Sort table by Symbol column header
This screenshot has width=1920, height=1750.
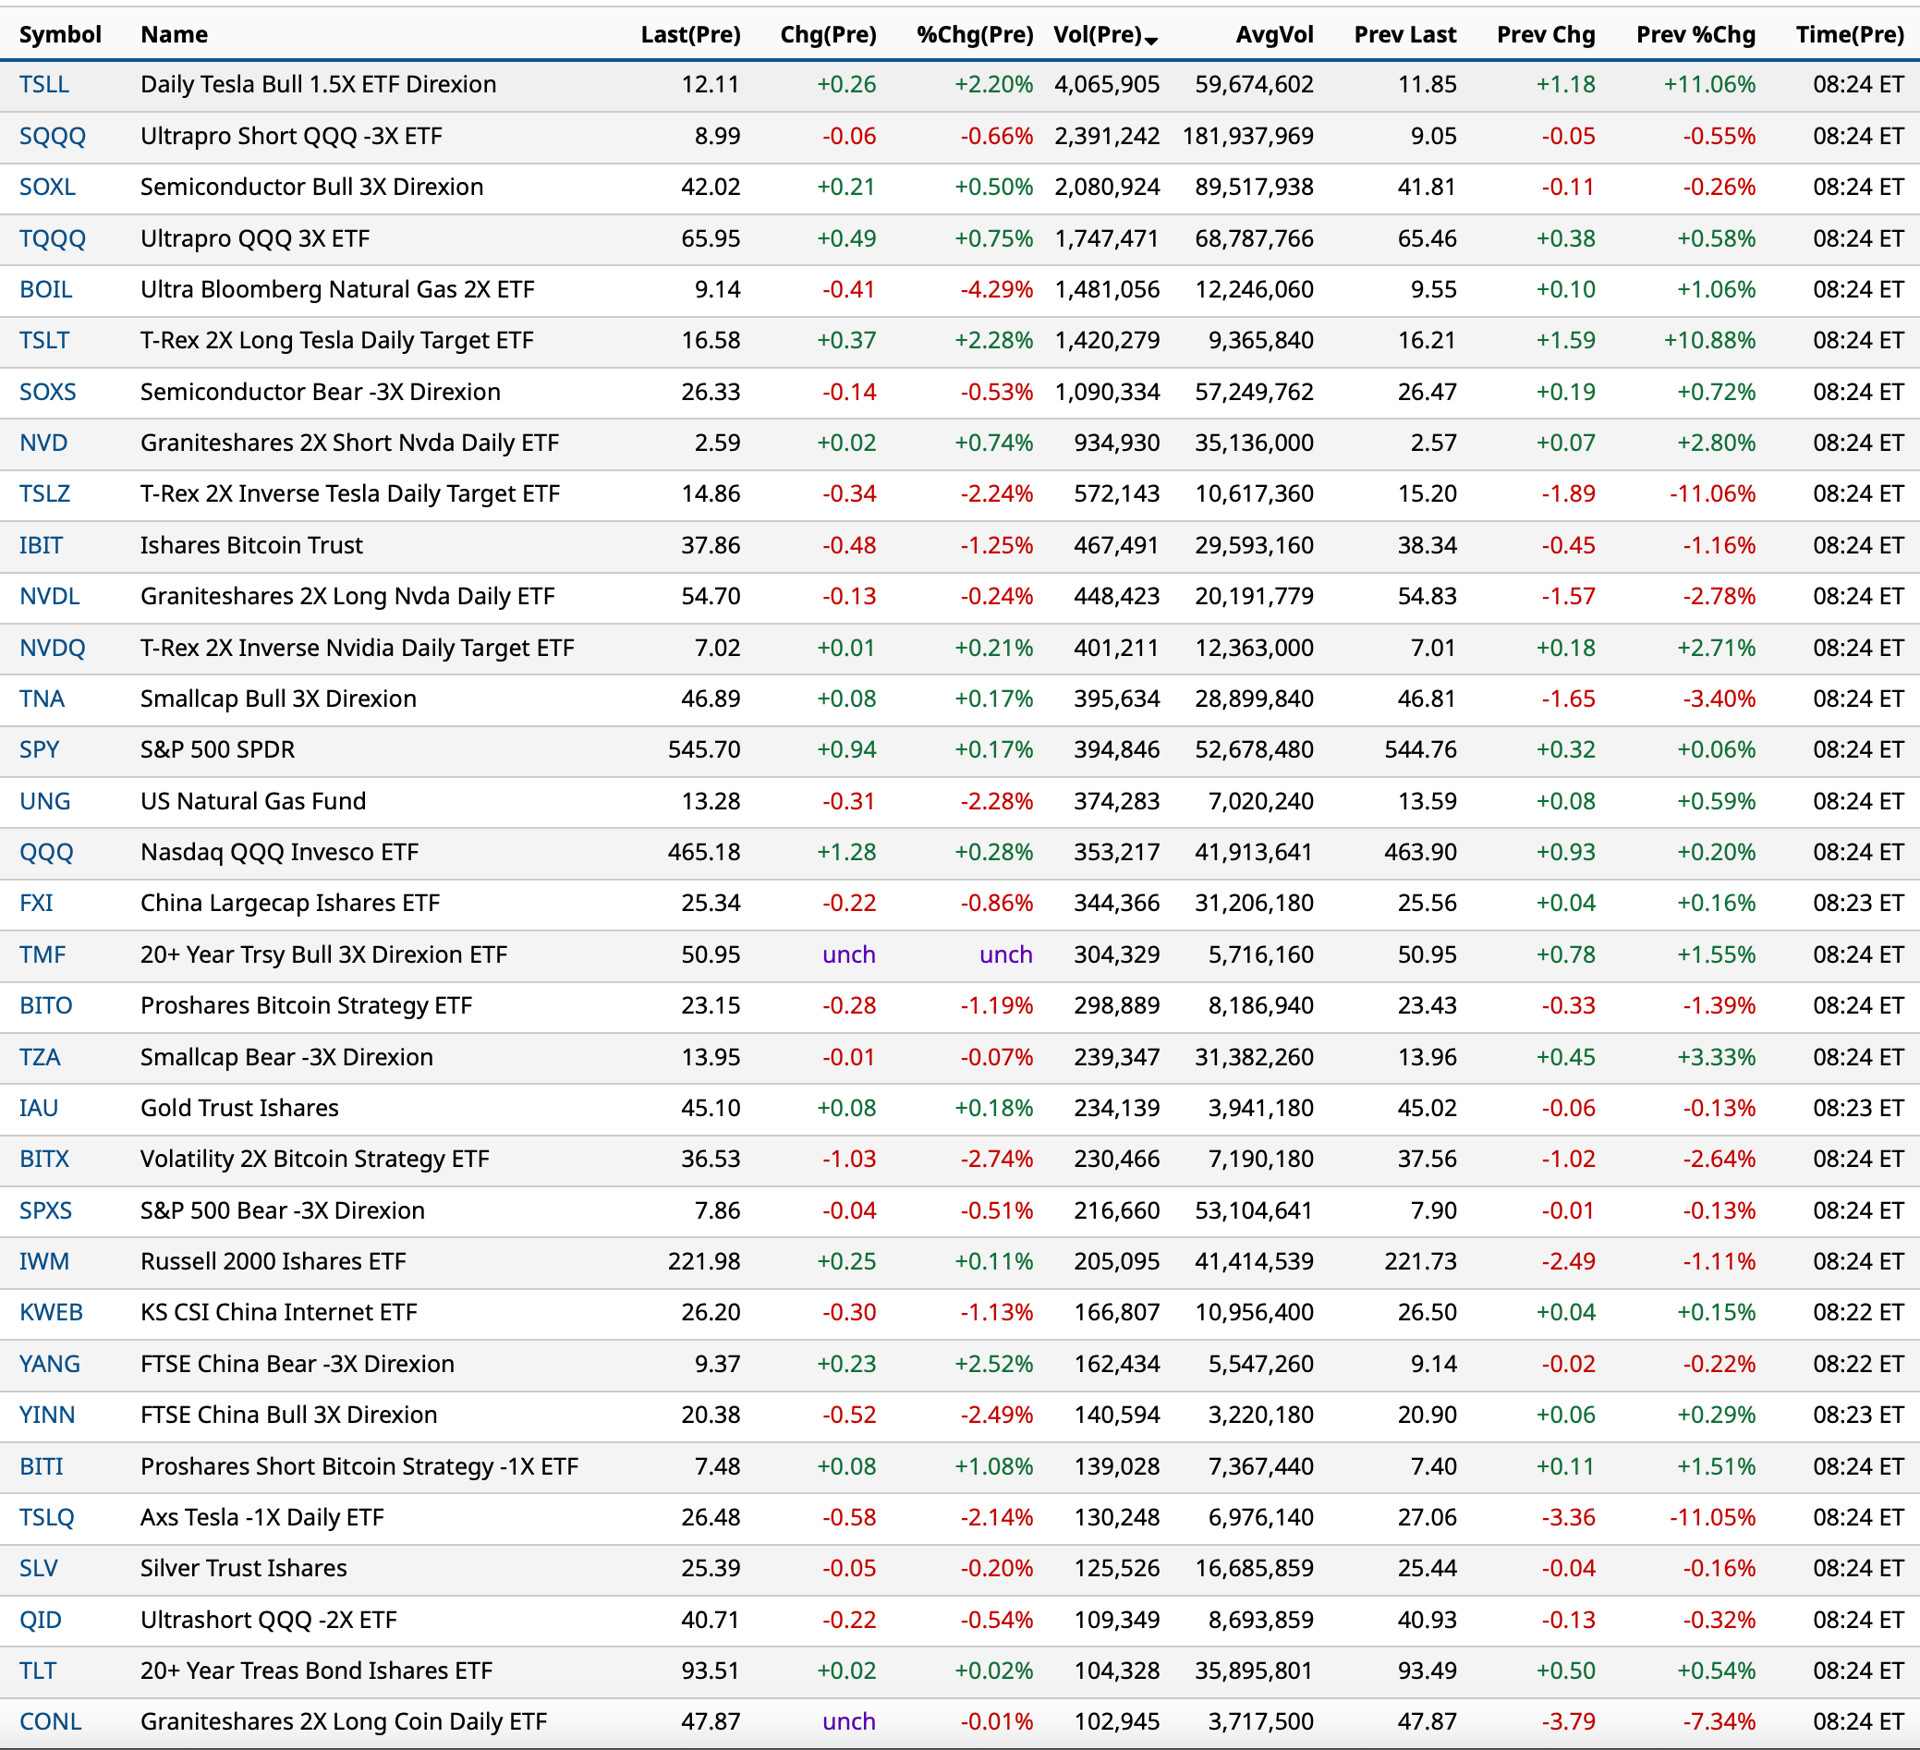pyautogui.click(x=60, y=34)
